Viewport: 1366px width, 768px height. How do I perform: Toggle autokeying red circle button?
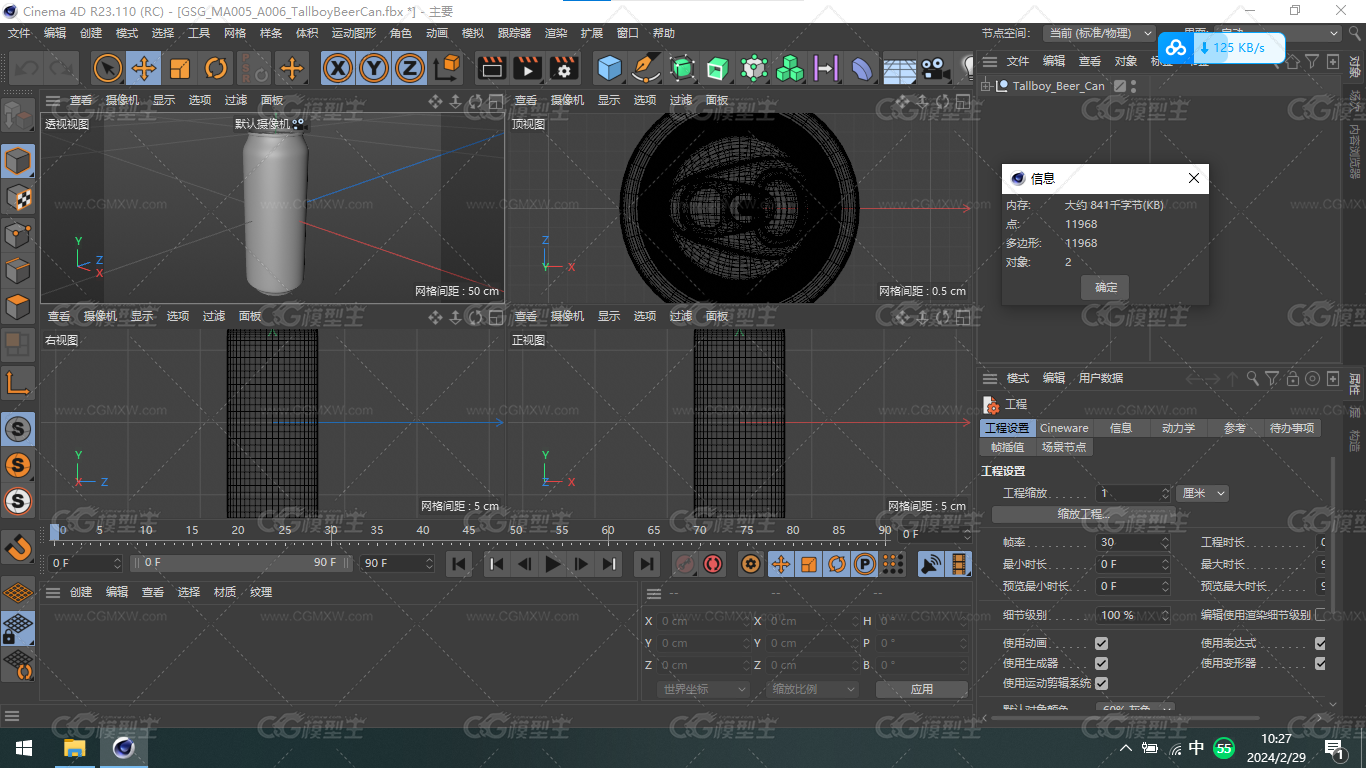(713, 564)
